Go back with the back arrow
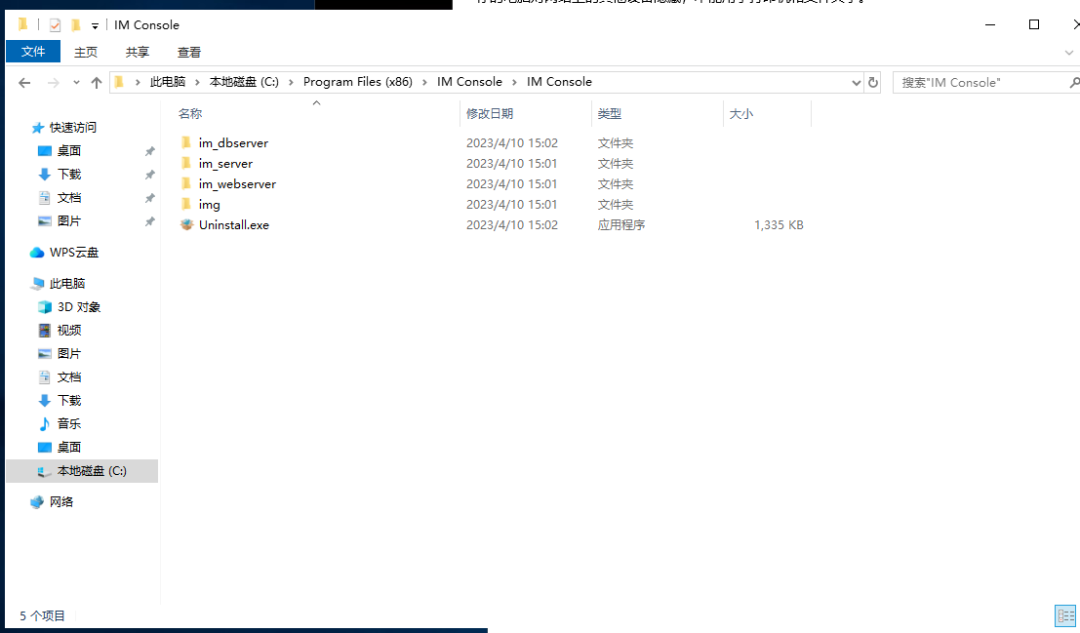The image size is (1080, 633). [25, 83]
